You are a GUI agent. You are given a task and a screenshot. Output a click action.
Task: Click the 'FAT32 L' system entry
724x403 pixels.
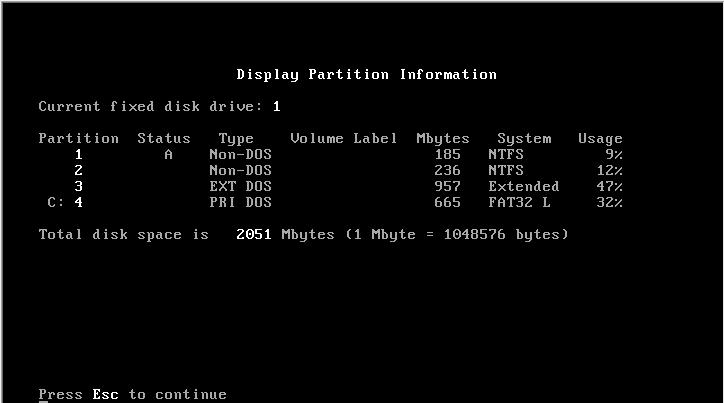519,202
